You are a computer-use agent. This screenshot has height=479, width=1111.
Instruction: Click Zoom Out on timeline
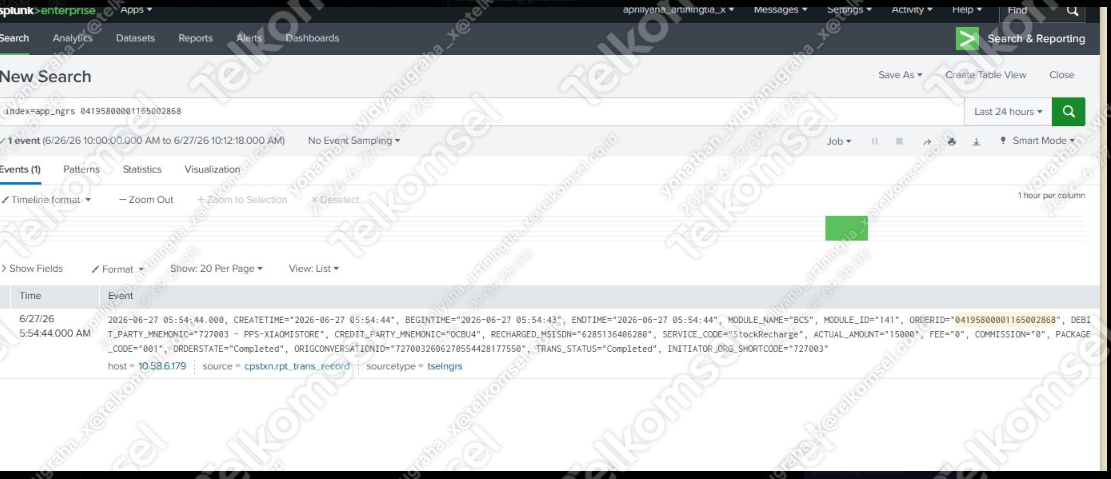point(146,200)
